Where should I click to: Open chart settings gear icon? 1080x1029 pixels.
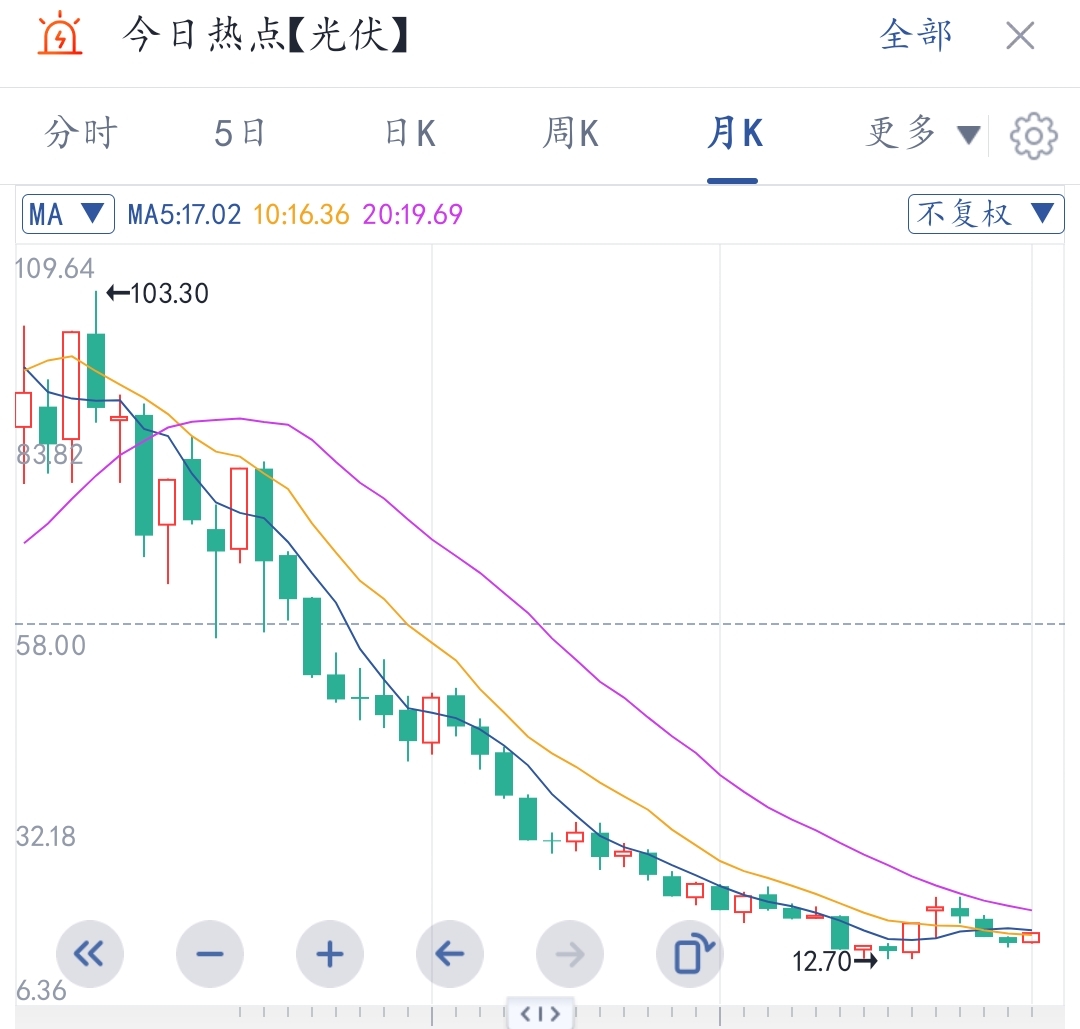pyautogui.click(x=1034, y=136)
